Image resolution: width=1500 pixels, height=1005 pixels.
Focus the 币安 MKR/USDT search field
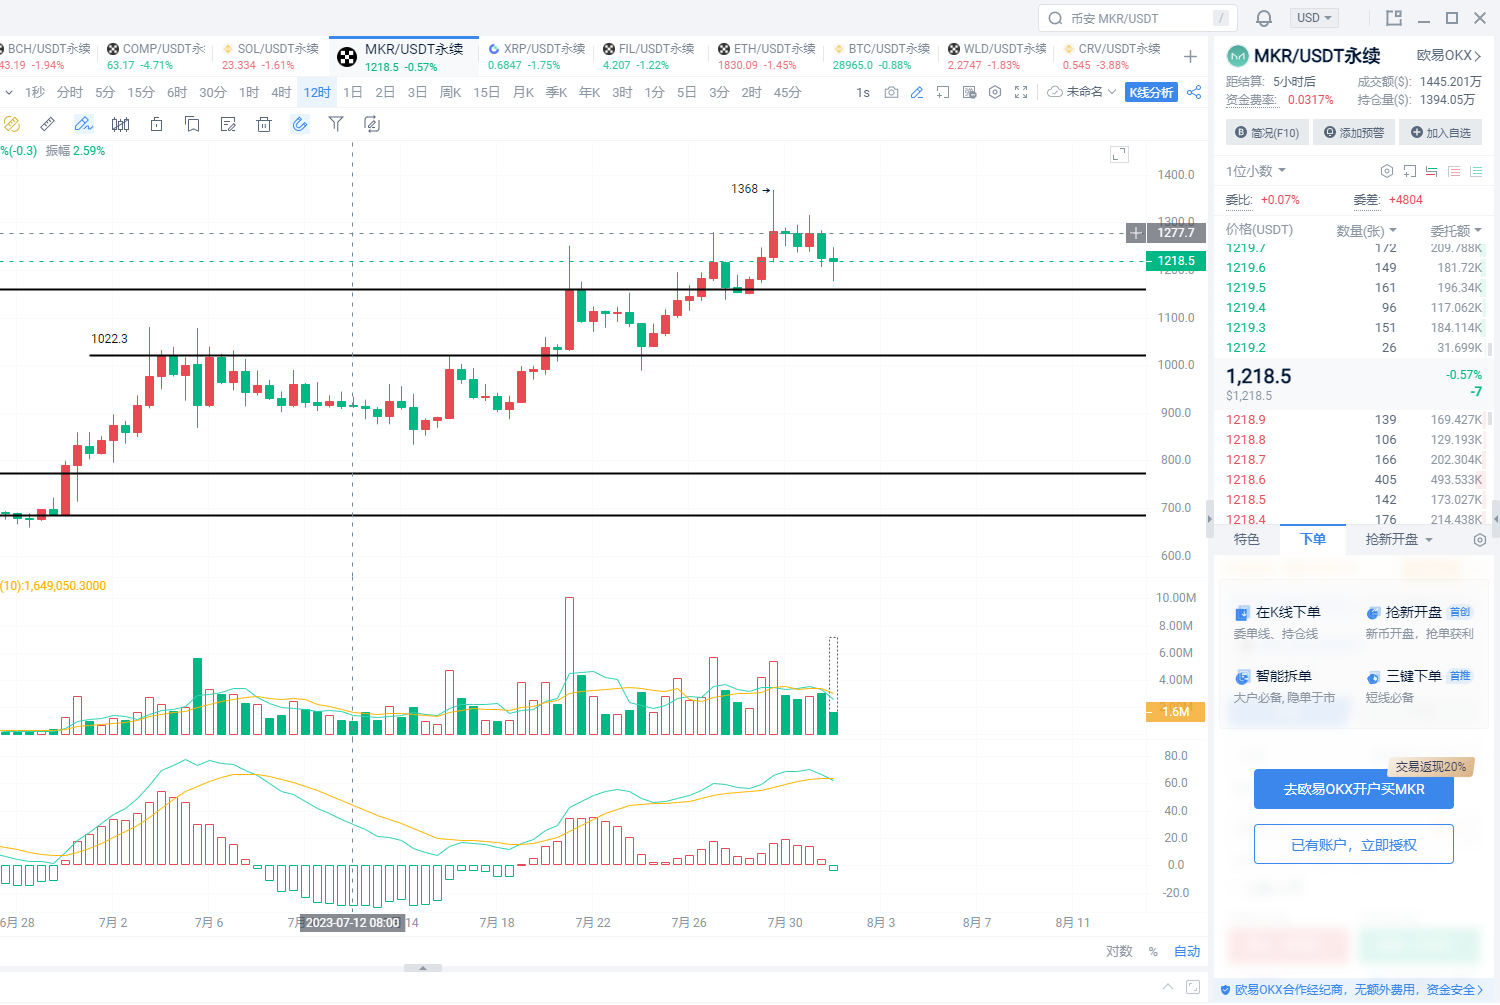(x=1138, y=18)
